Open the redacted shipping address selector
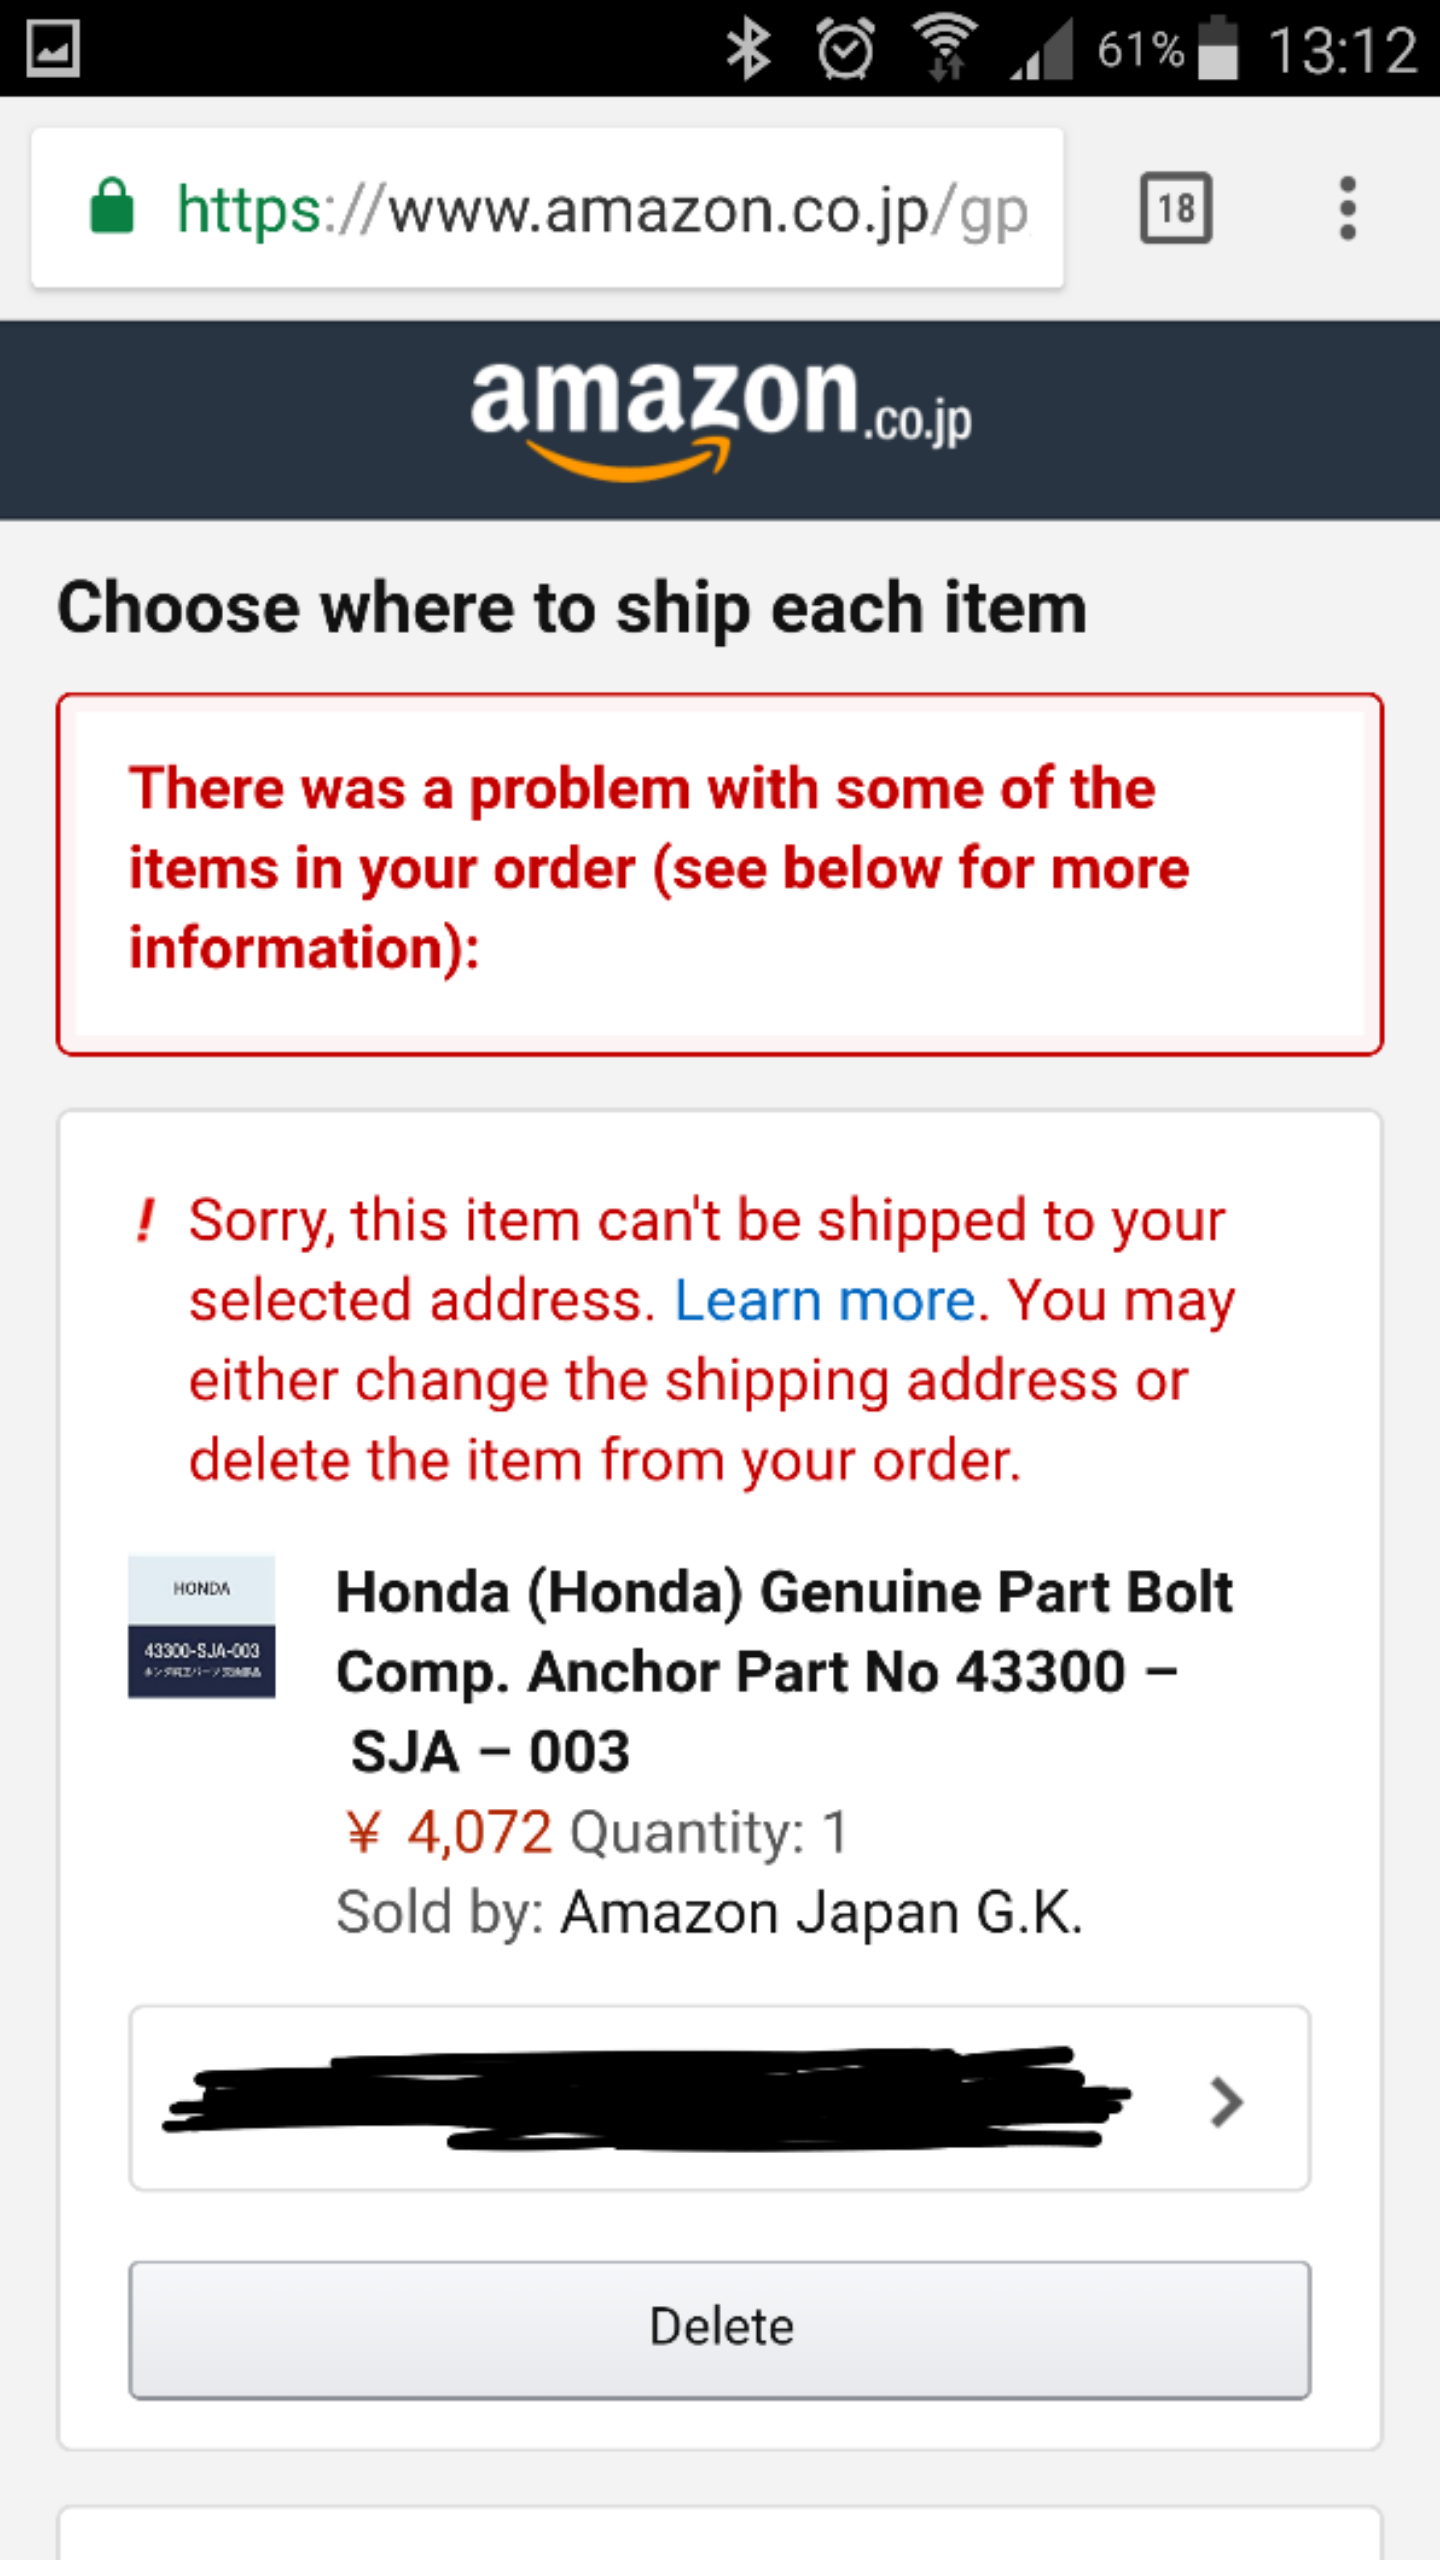 pyautogui.click(x=720, y=2098)
